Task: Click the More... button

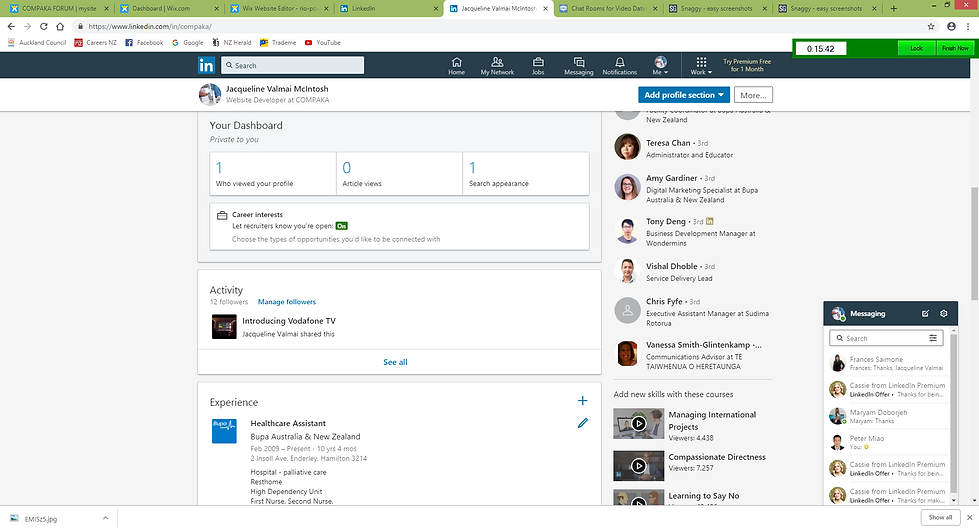Action: [x=753, y=95]
